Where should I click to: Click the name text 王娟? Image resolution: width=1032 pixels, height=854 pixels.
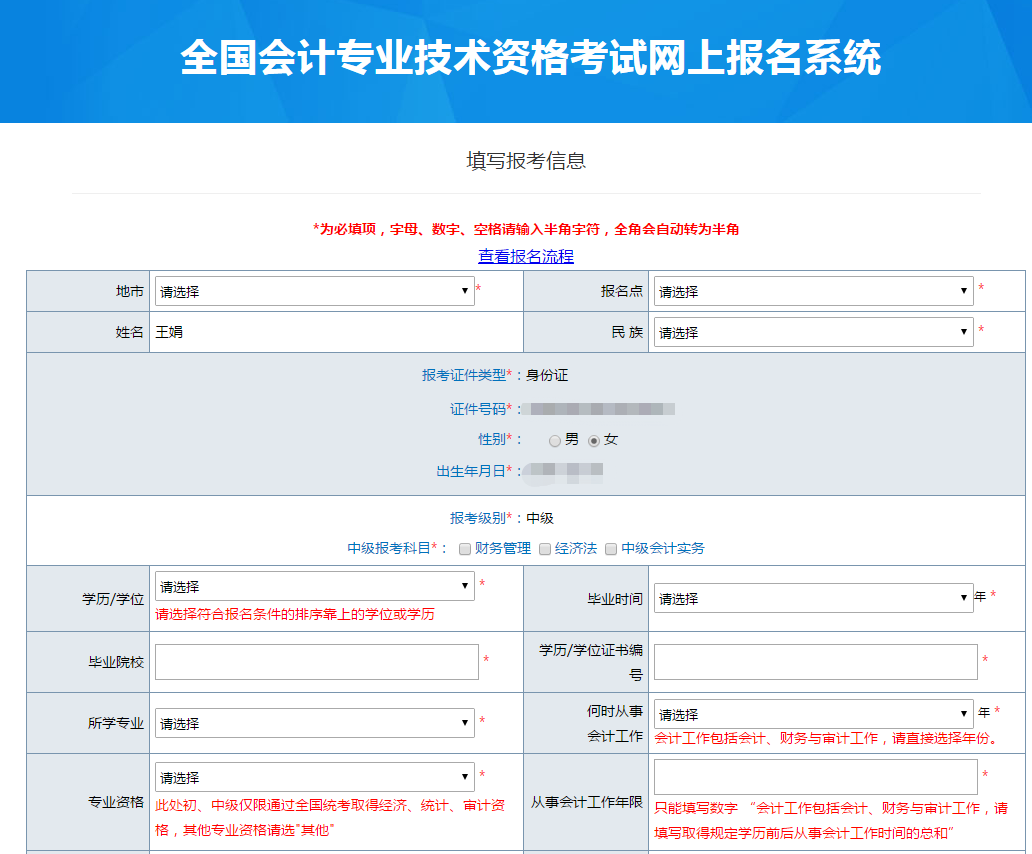tap(169, 332)
